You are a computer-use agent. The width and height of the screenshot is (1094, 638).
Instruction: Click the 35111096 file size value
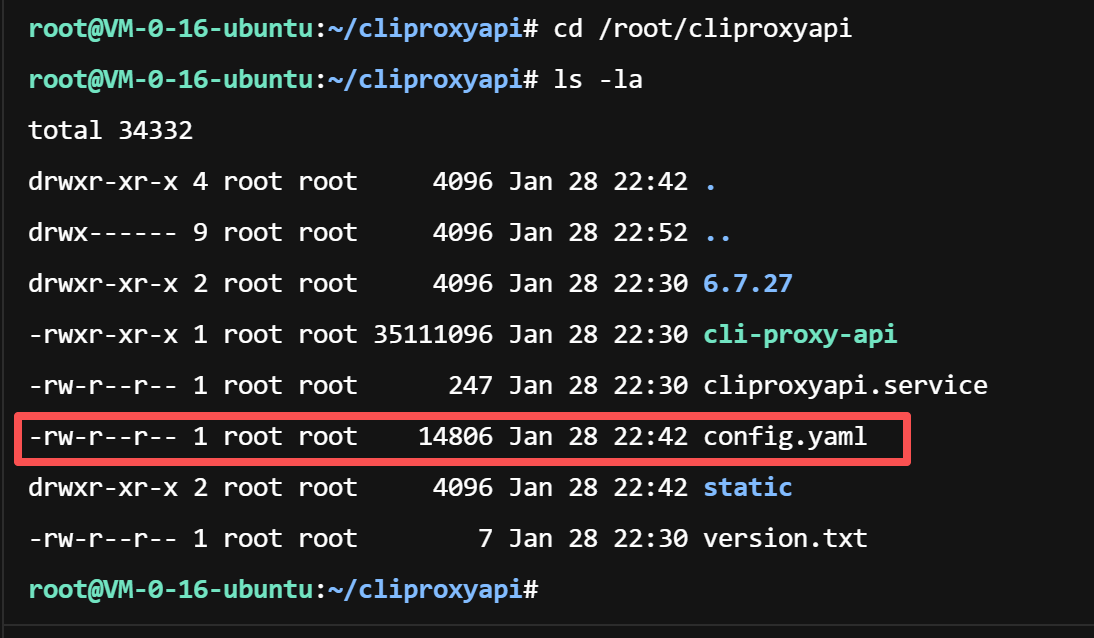tap(433, 334)
